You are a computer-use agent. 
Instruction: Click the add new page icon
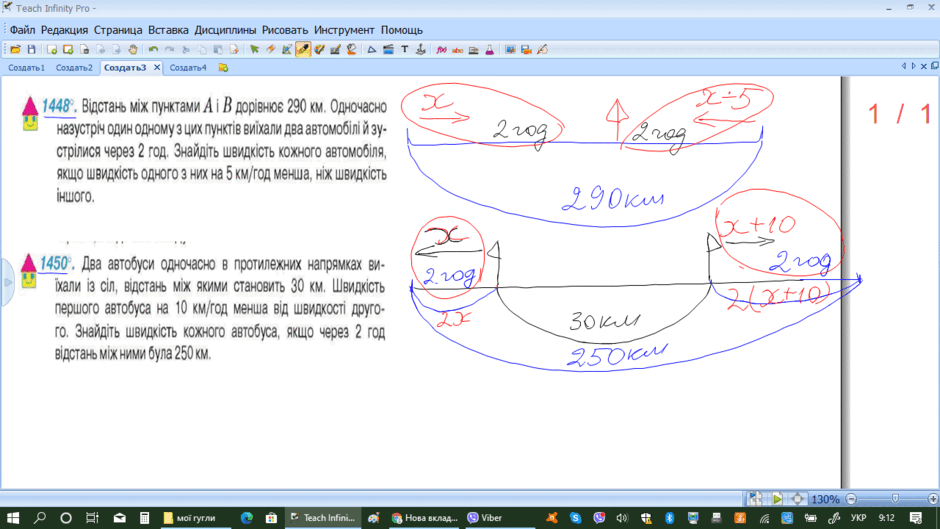pos(52,50)
